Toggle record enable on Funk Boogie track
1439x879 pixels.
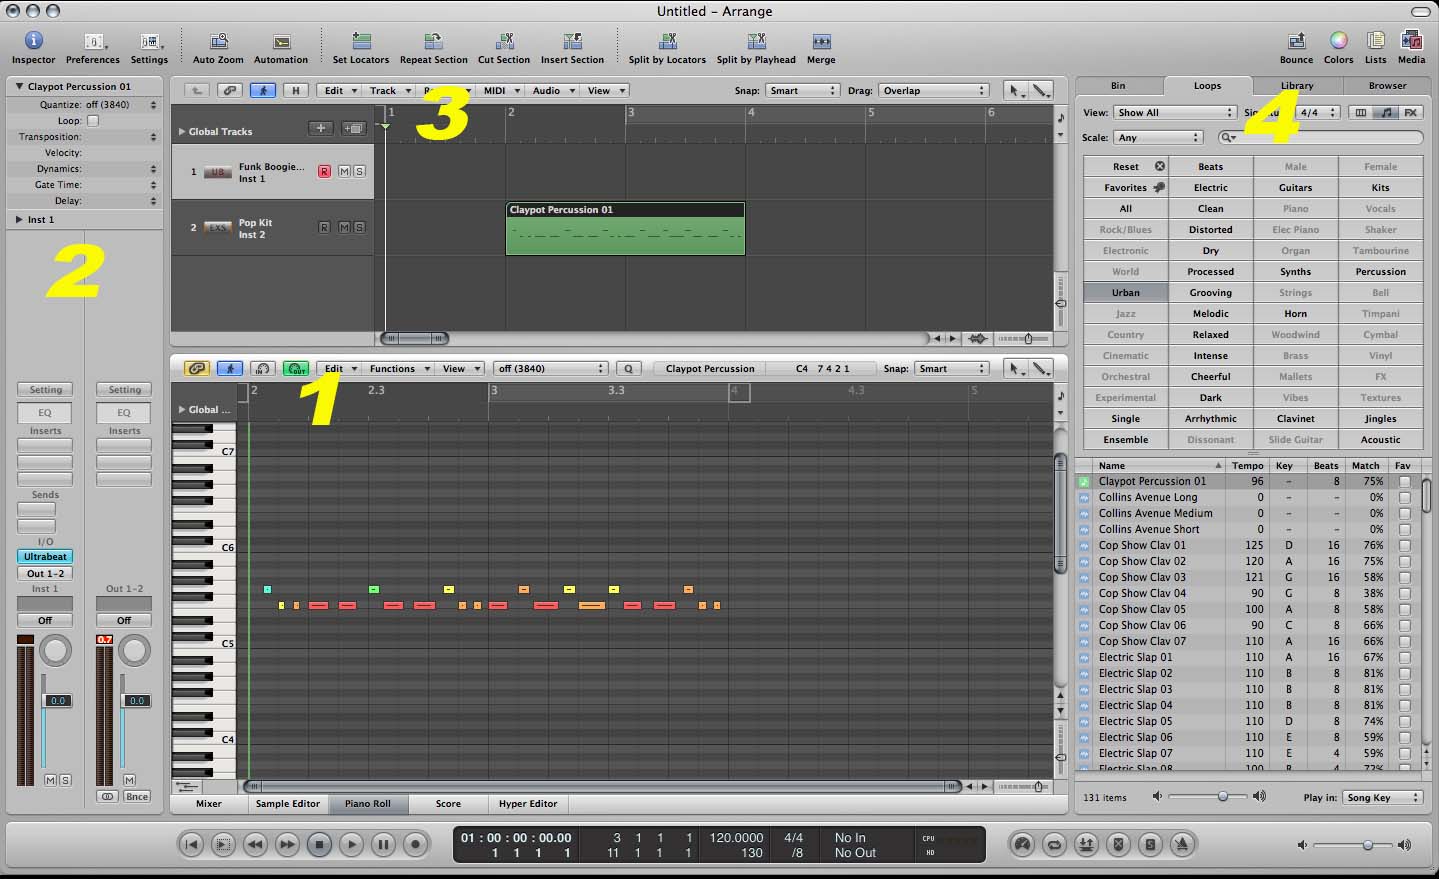point(324,171)
